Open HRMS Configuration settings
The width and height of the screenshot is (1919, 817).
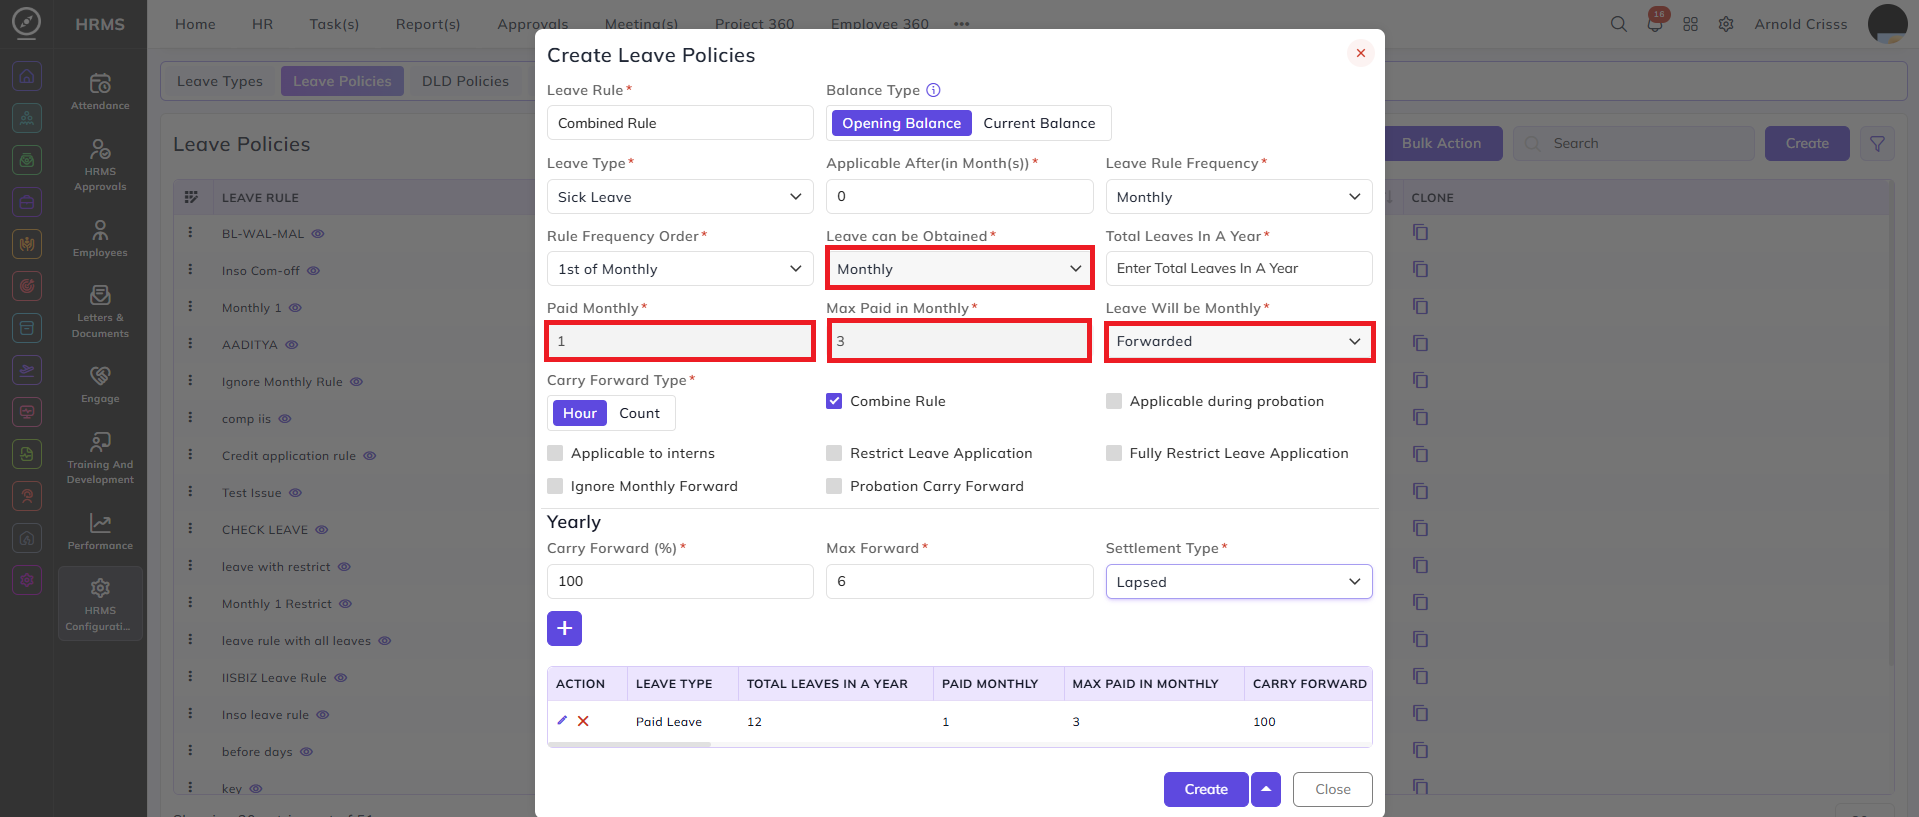coord(100,604)
